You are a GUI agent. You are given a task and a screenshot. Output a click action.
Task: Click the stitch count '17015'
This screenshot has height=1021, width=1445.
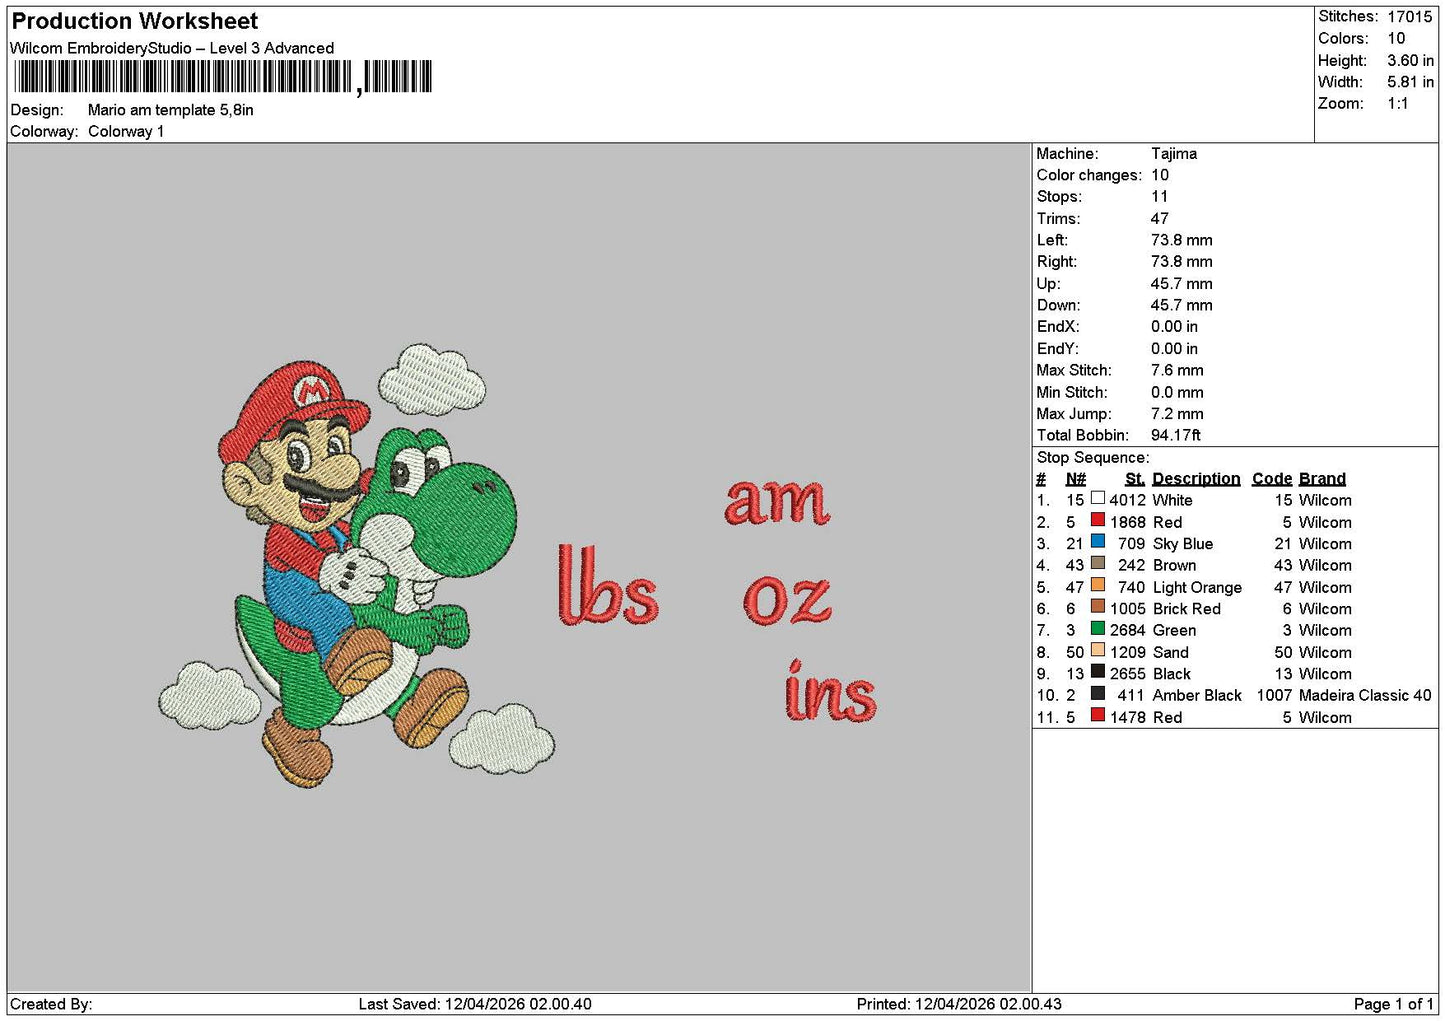[x=1409, y=17]
